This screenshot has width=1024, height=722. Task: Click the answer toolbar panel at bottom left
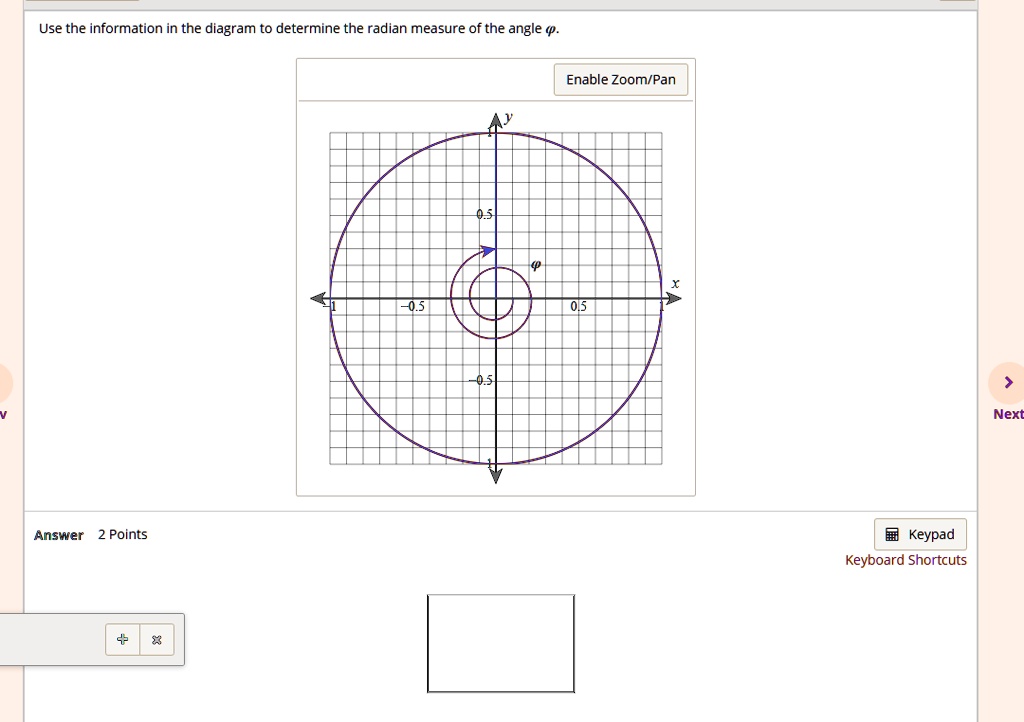[60, 640]
